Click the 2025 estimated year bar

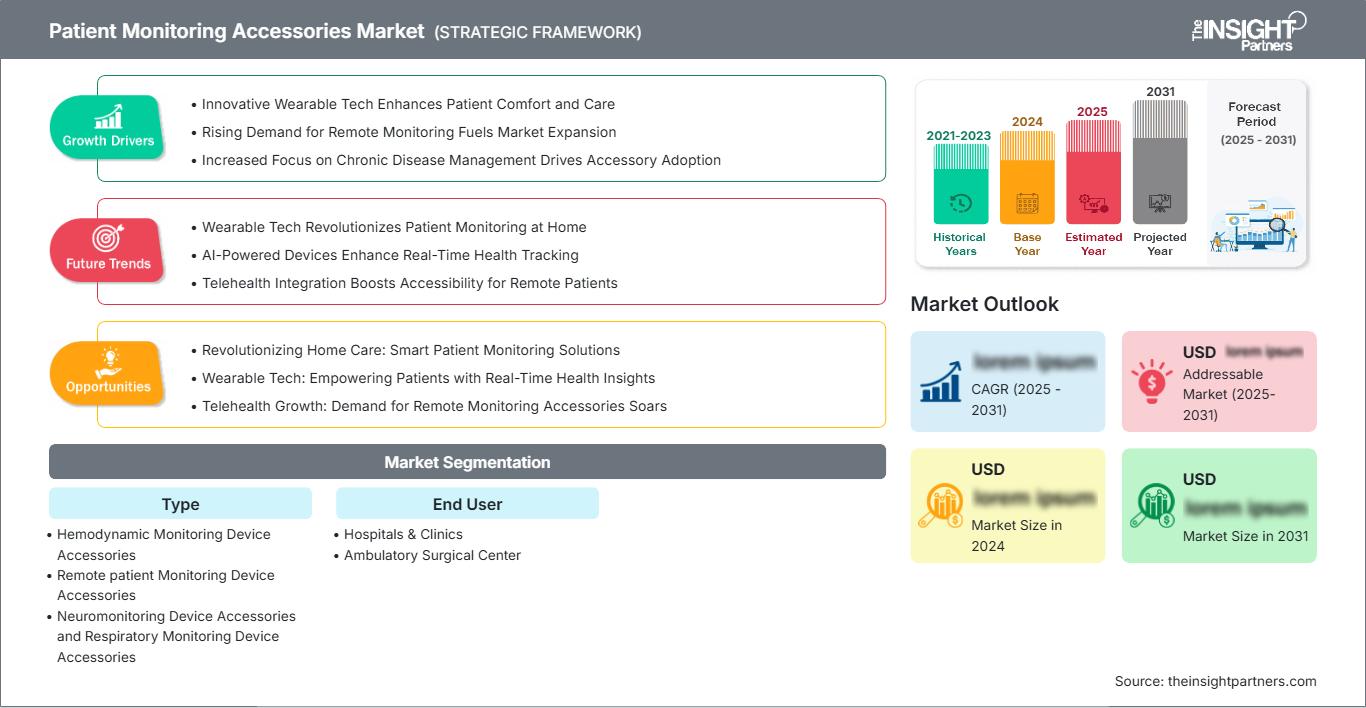pos(1093,172)
